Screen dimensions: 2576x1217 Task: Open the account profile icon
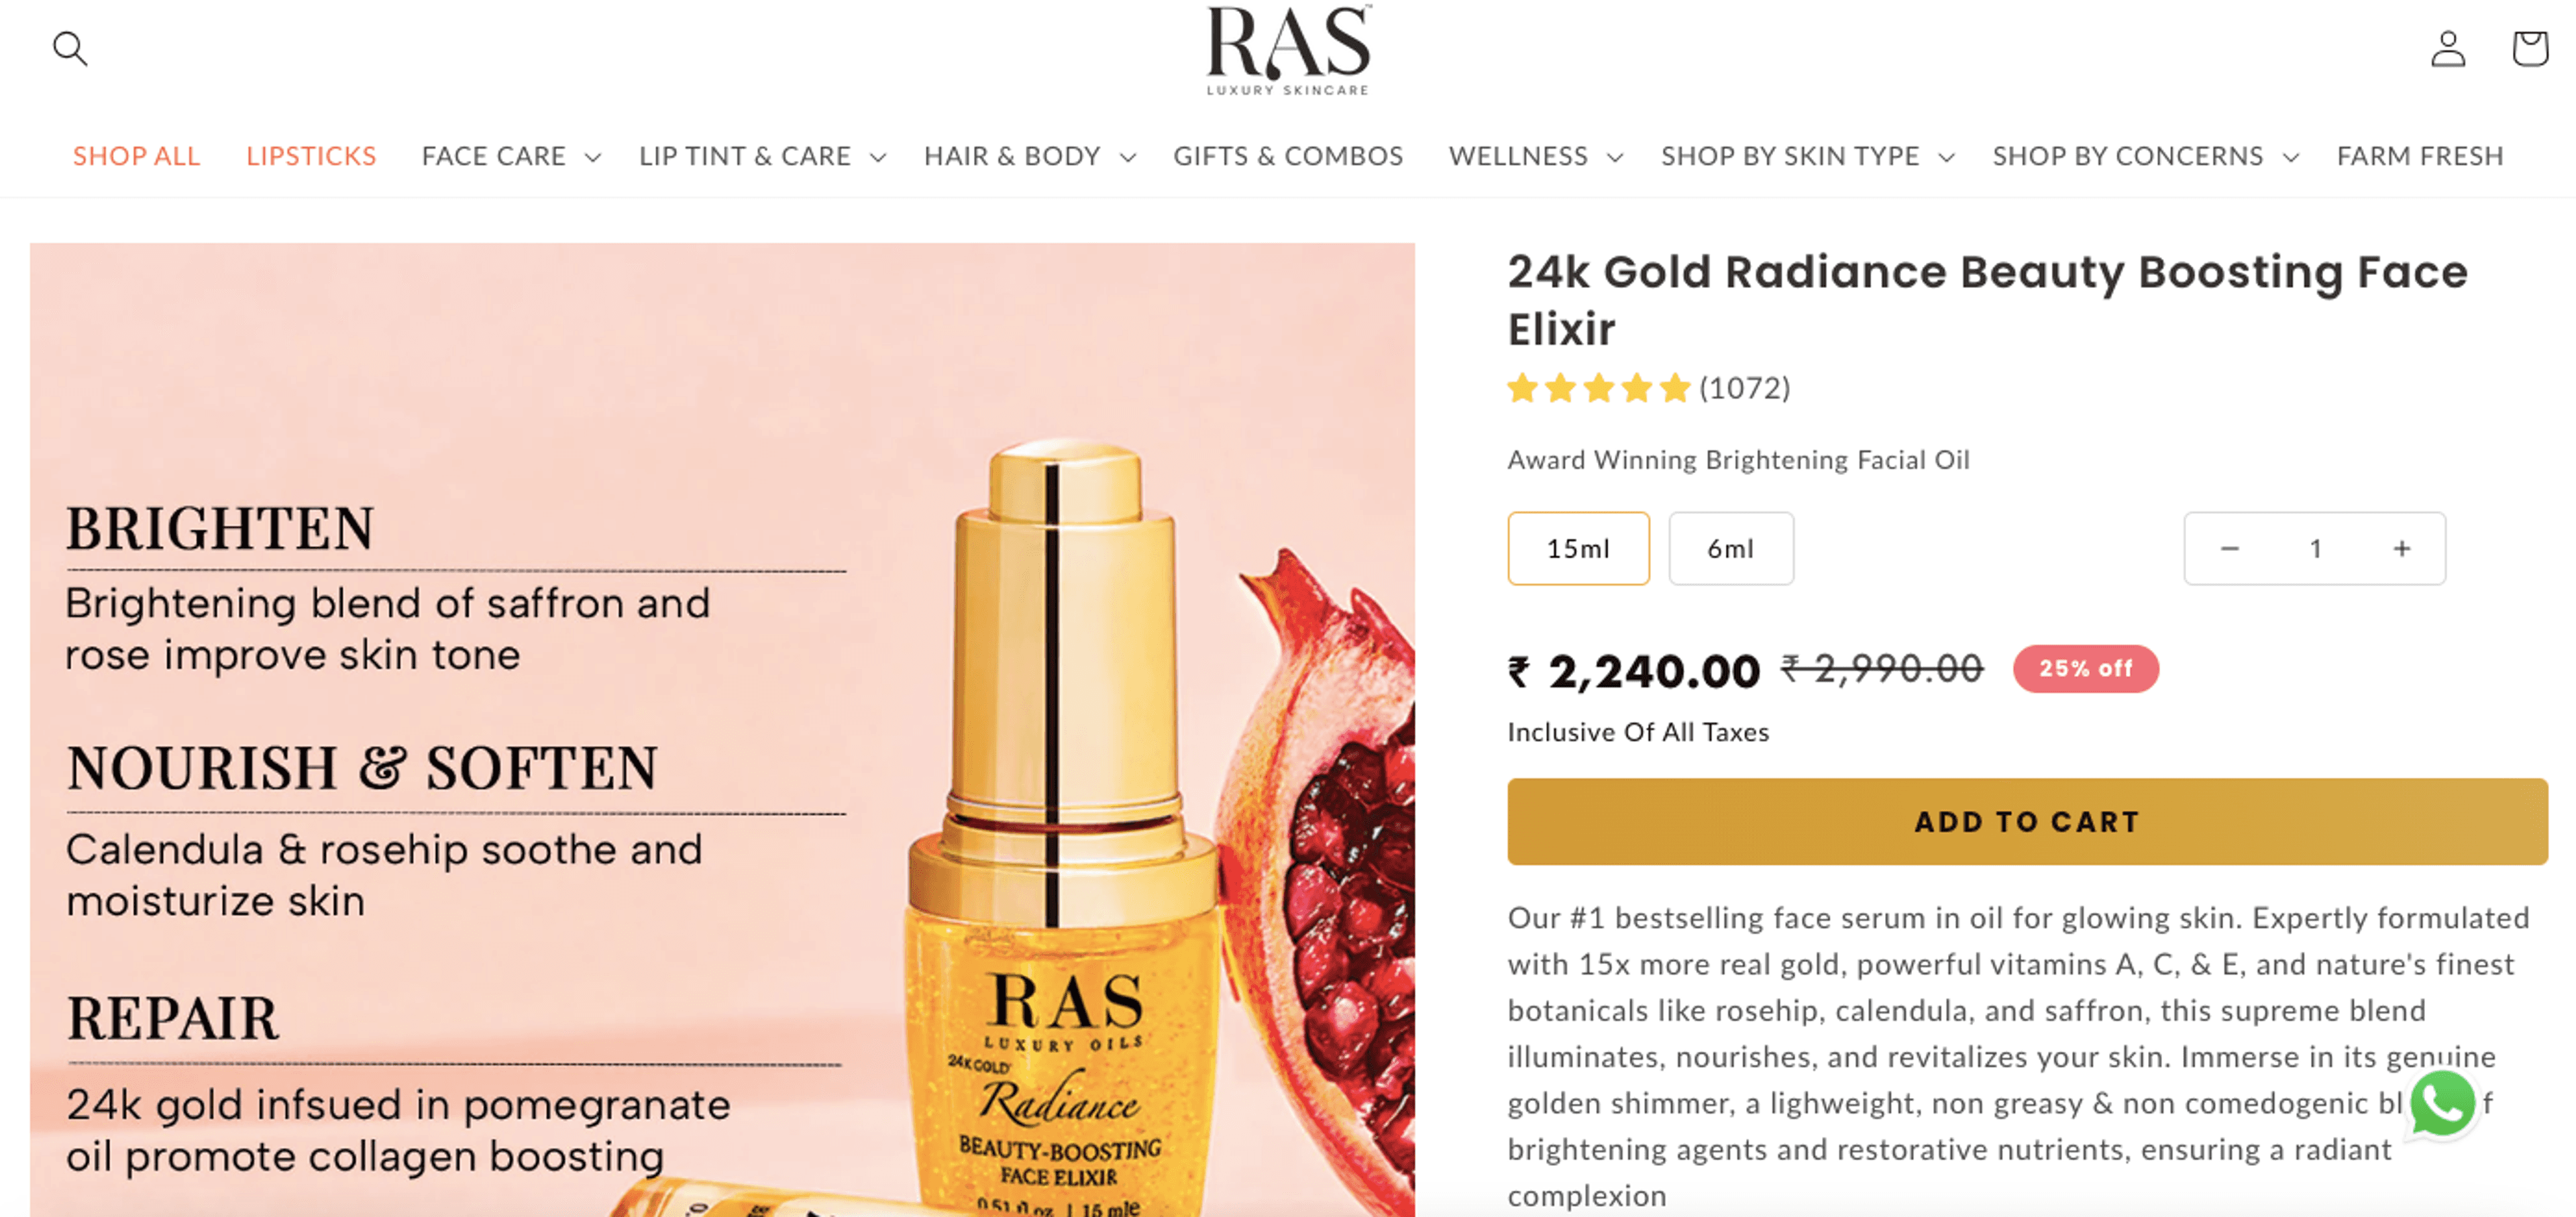click(2448, 48)
